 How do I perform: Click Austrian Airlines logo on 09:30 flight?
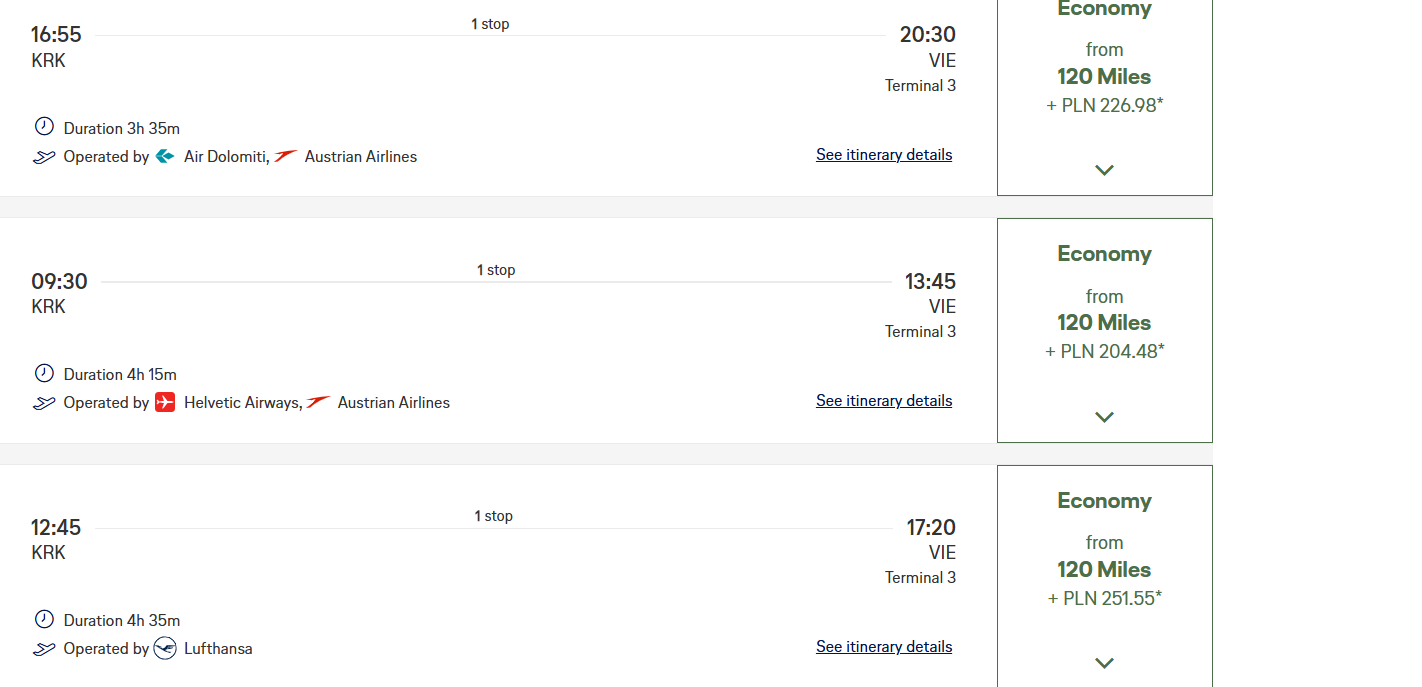(x=319, y=402)
